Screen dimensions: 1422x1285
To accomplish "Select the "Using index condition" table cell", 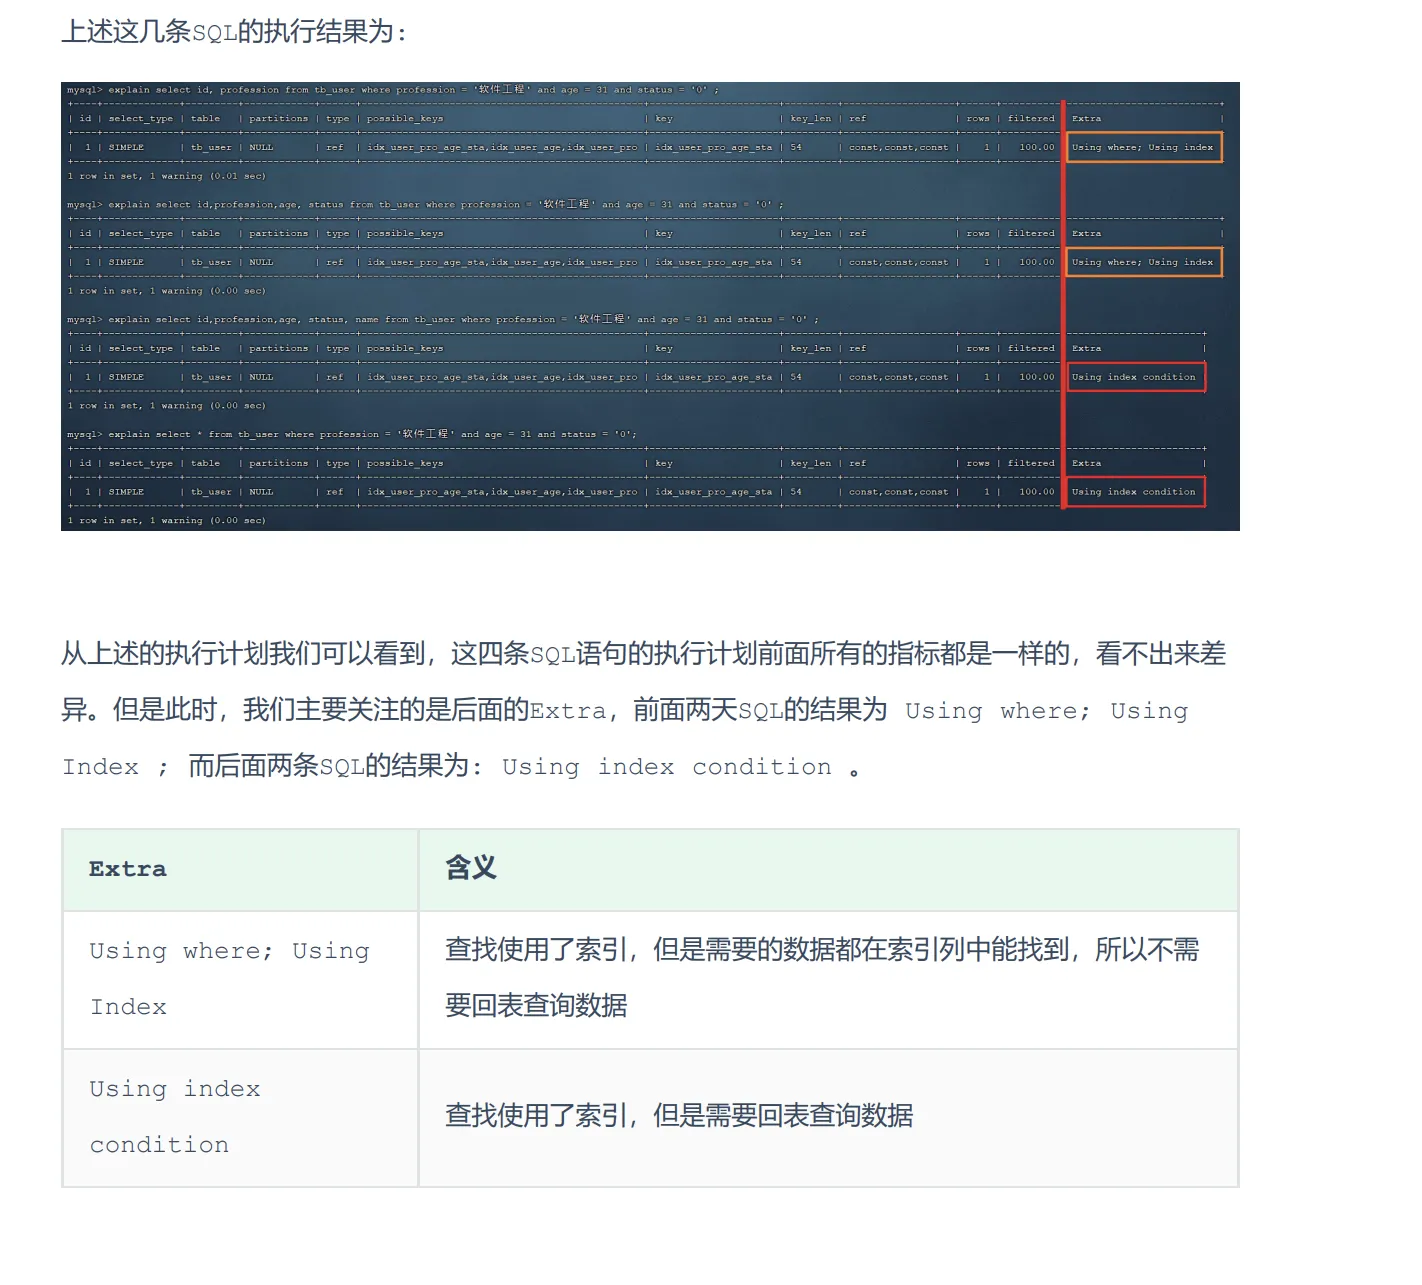I will [175, 1116].
